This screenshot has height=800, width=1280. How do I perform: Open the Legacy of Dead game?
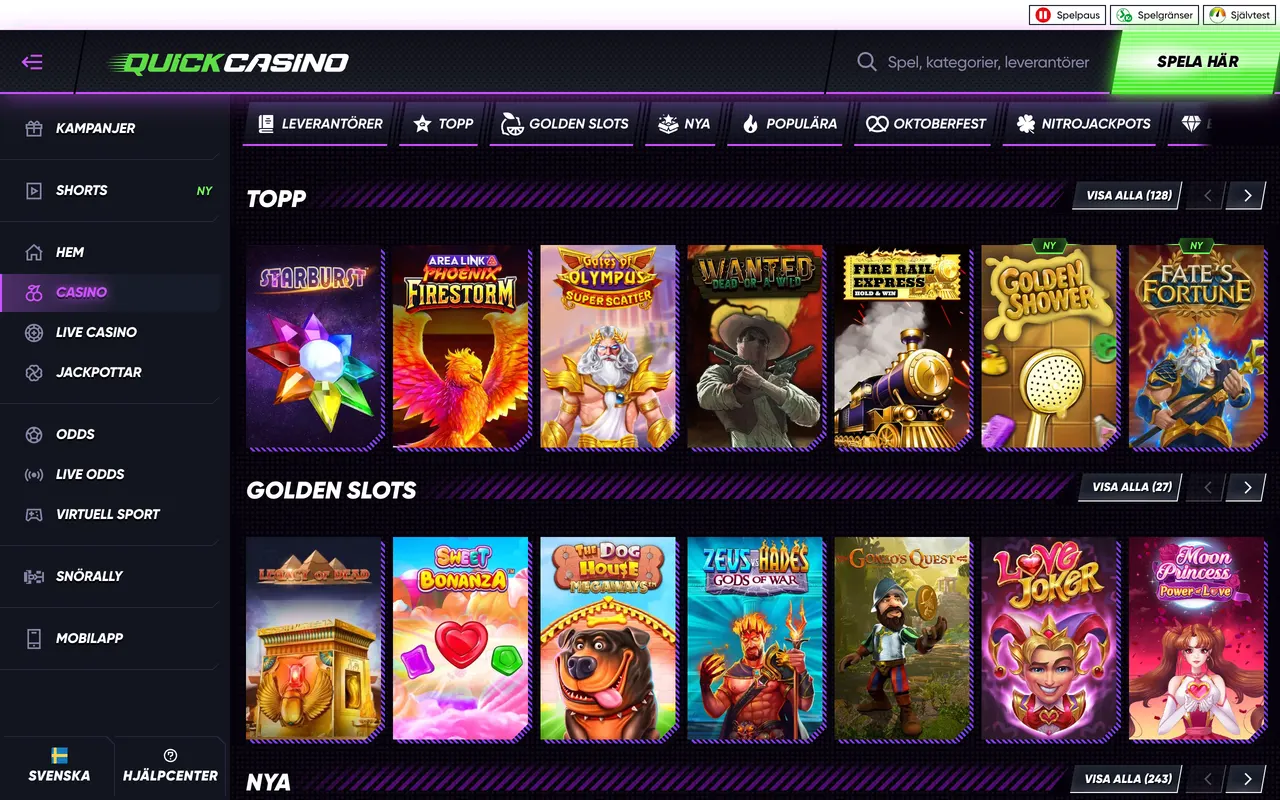point(314,639)
